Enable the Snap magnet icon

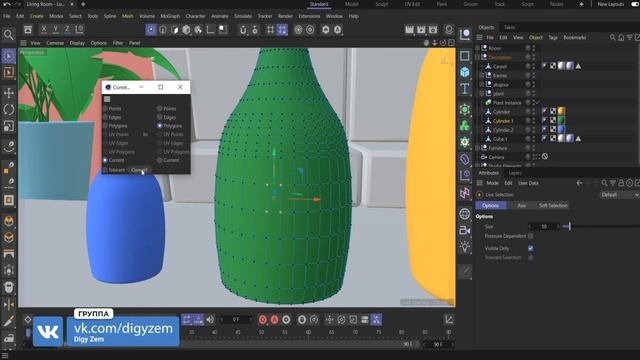pos(243,30)
